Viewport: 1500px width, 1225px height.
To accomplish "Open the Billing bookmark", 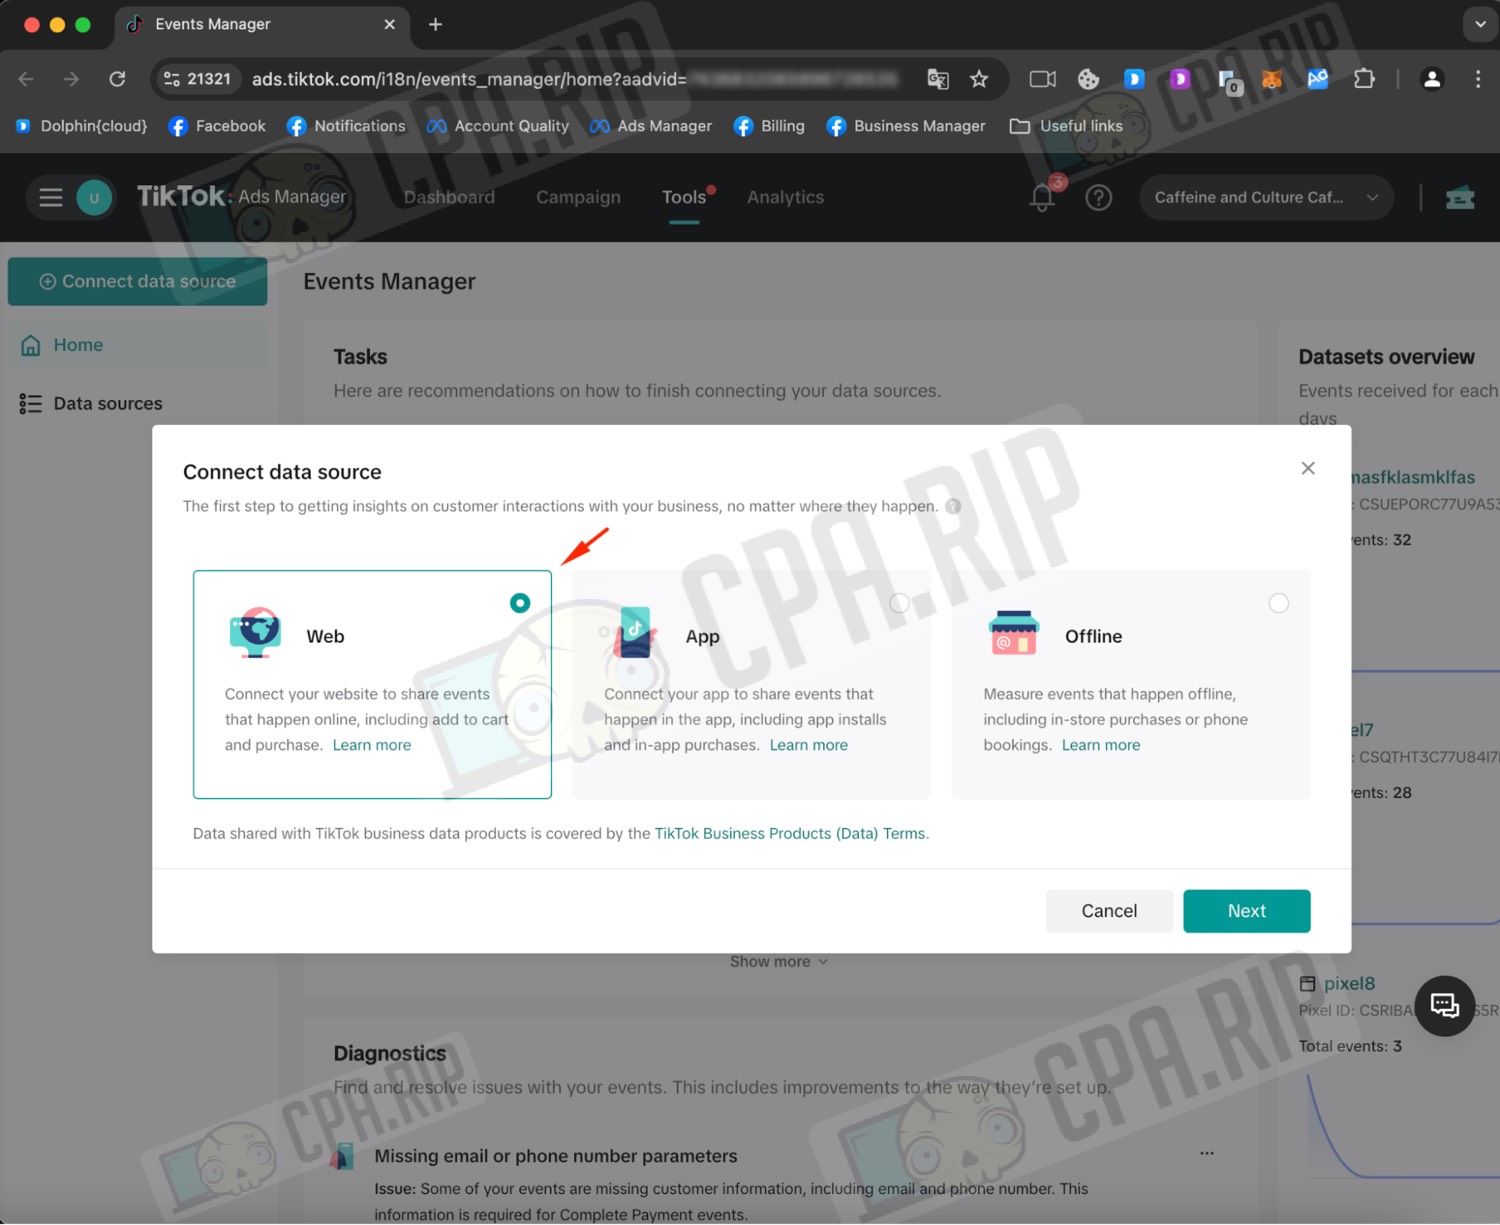I will click(769, 126).
